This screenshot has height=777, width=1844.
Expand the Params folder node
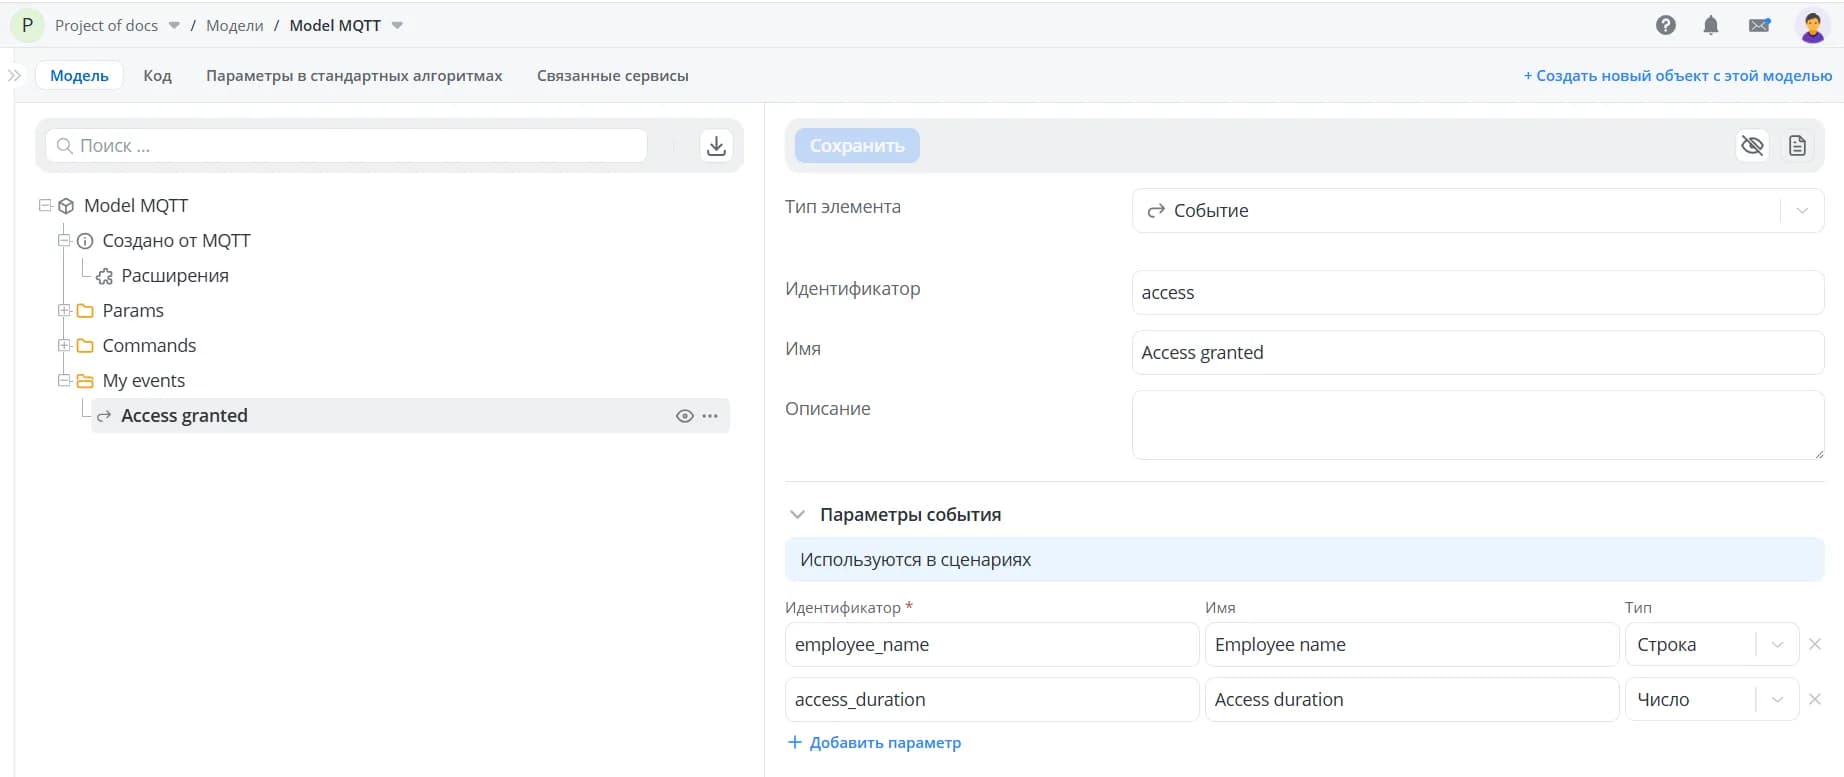(64, 310)
